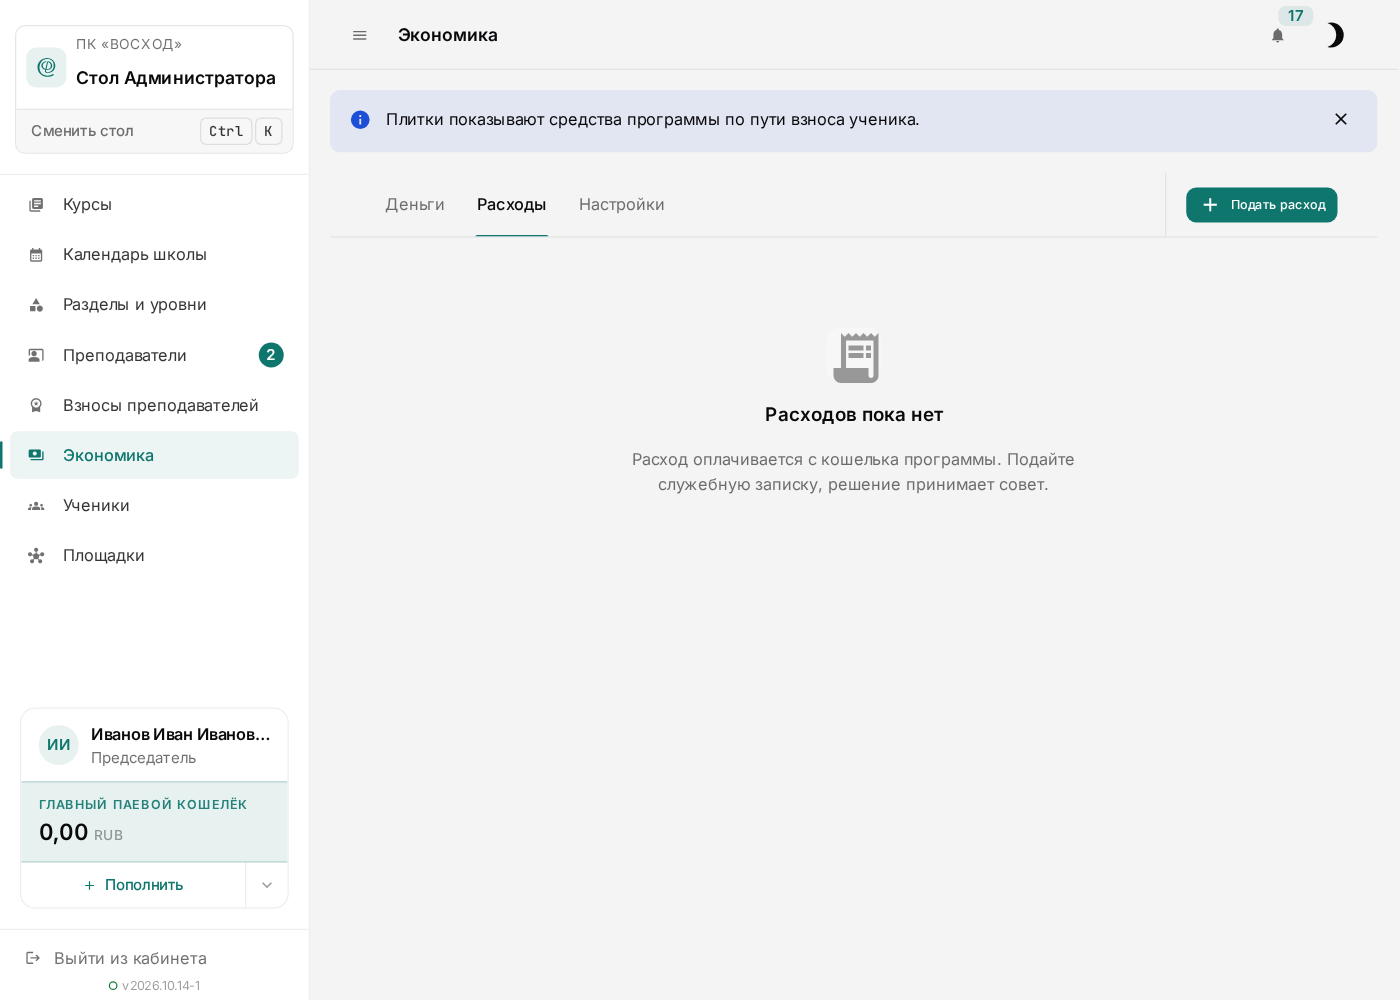Toggle dark mode moon icon
The height and width of the screenshot is (1000, 1400).
point(1335,35)
